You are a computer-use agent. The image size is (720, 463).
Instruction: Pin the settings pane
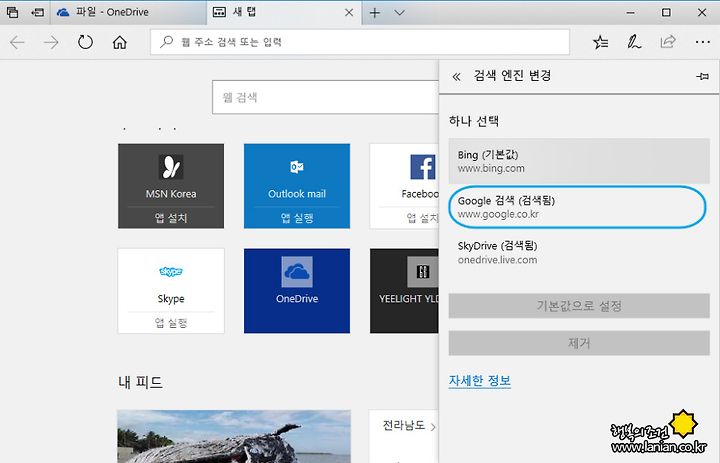[702, 76]
